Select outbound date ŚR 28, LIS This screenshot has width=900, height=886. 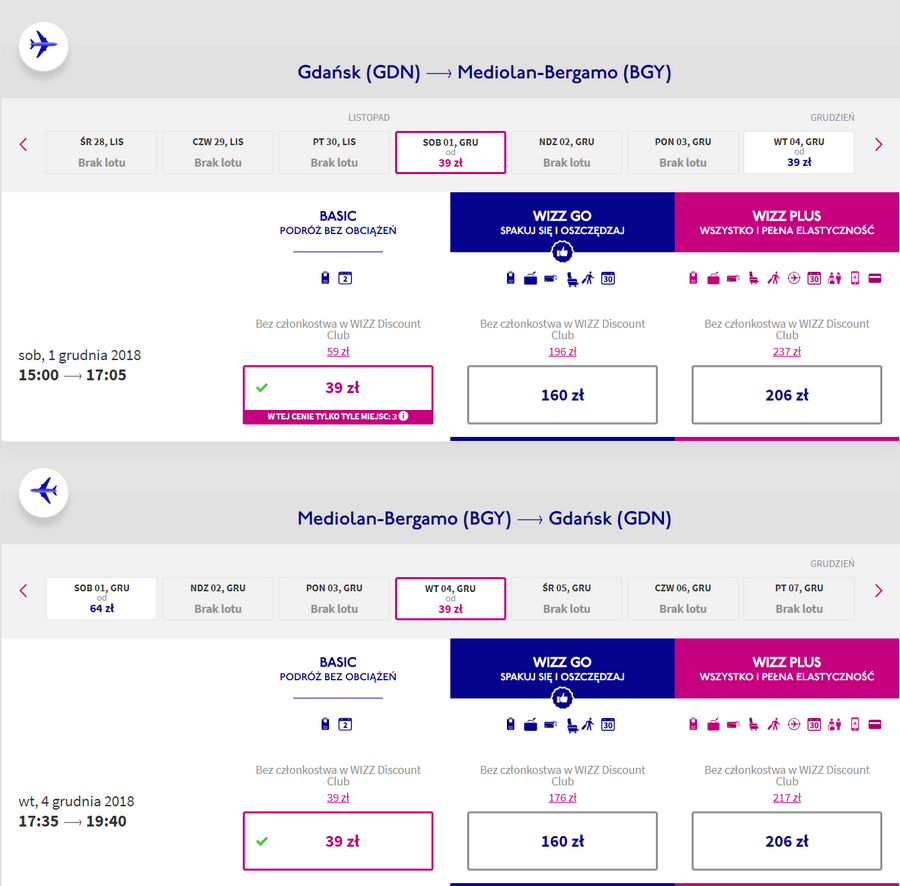[102, 152]
